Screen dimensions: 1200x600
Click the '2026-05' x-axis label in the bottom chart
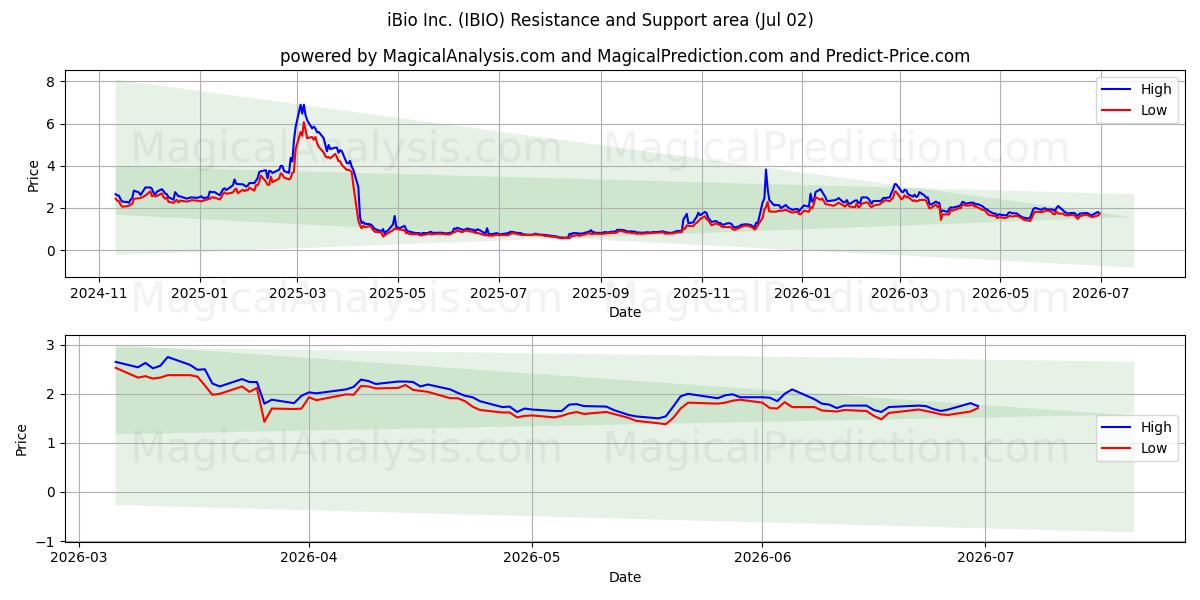[531, 558]
